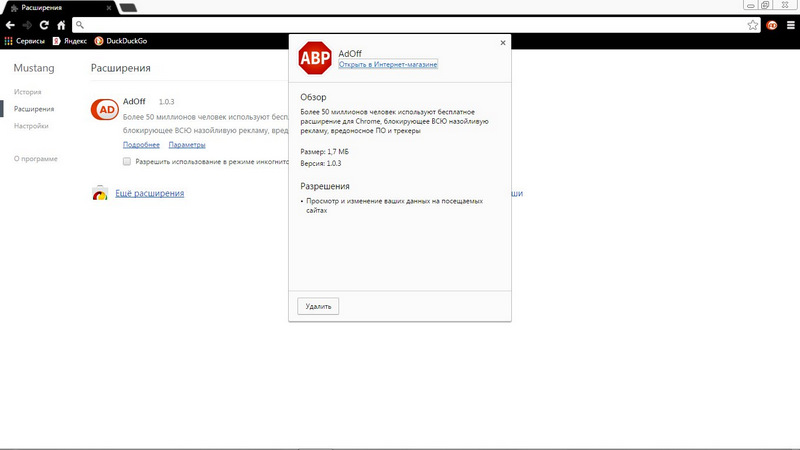Click the address bar field

pos(416,25)
